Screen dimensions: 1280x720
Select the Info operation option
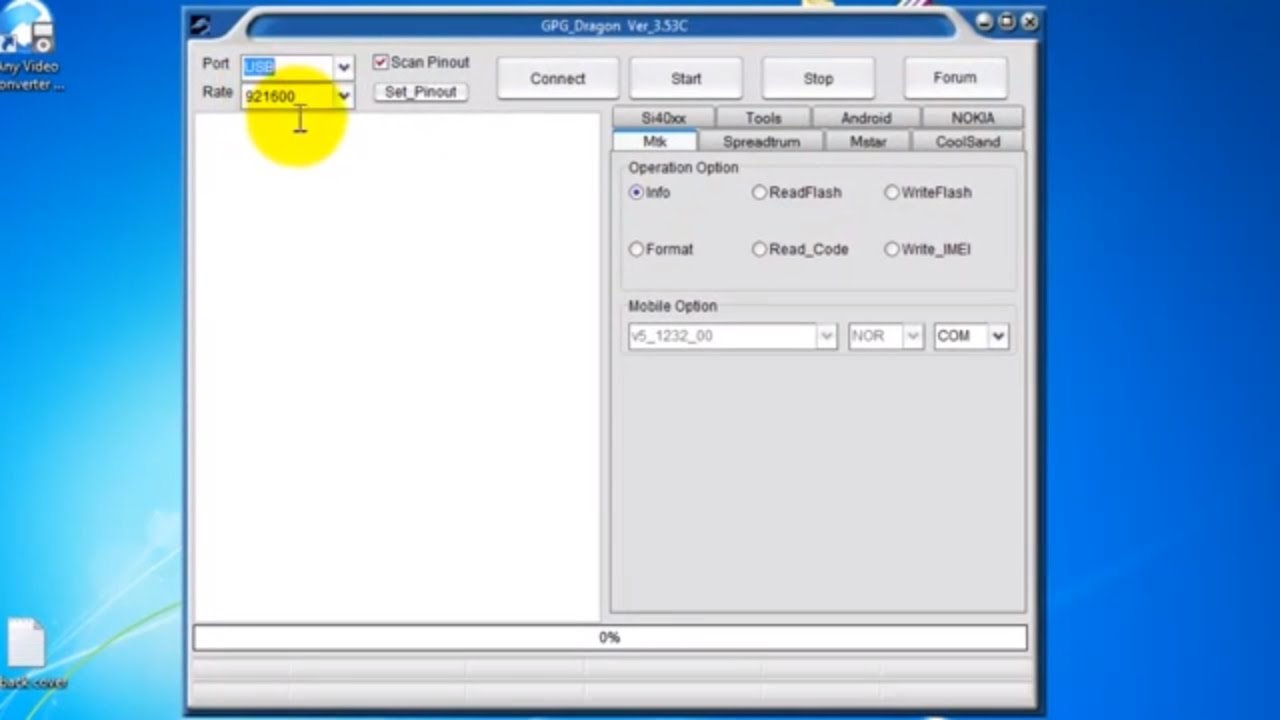click(636, 192)
